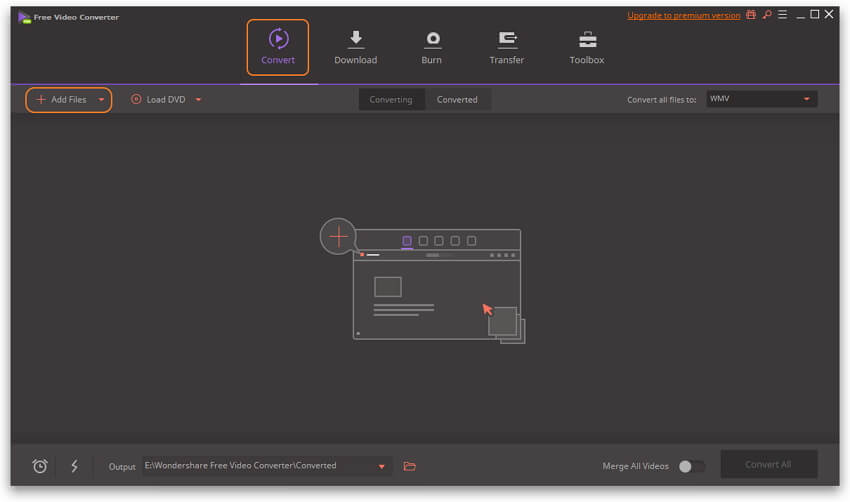Switch to the Converted tab

[x=457, y=100]
